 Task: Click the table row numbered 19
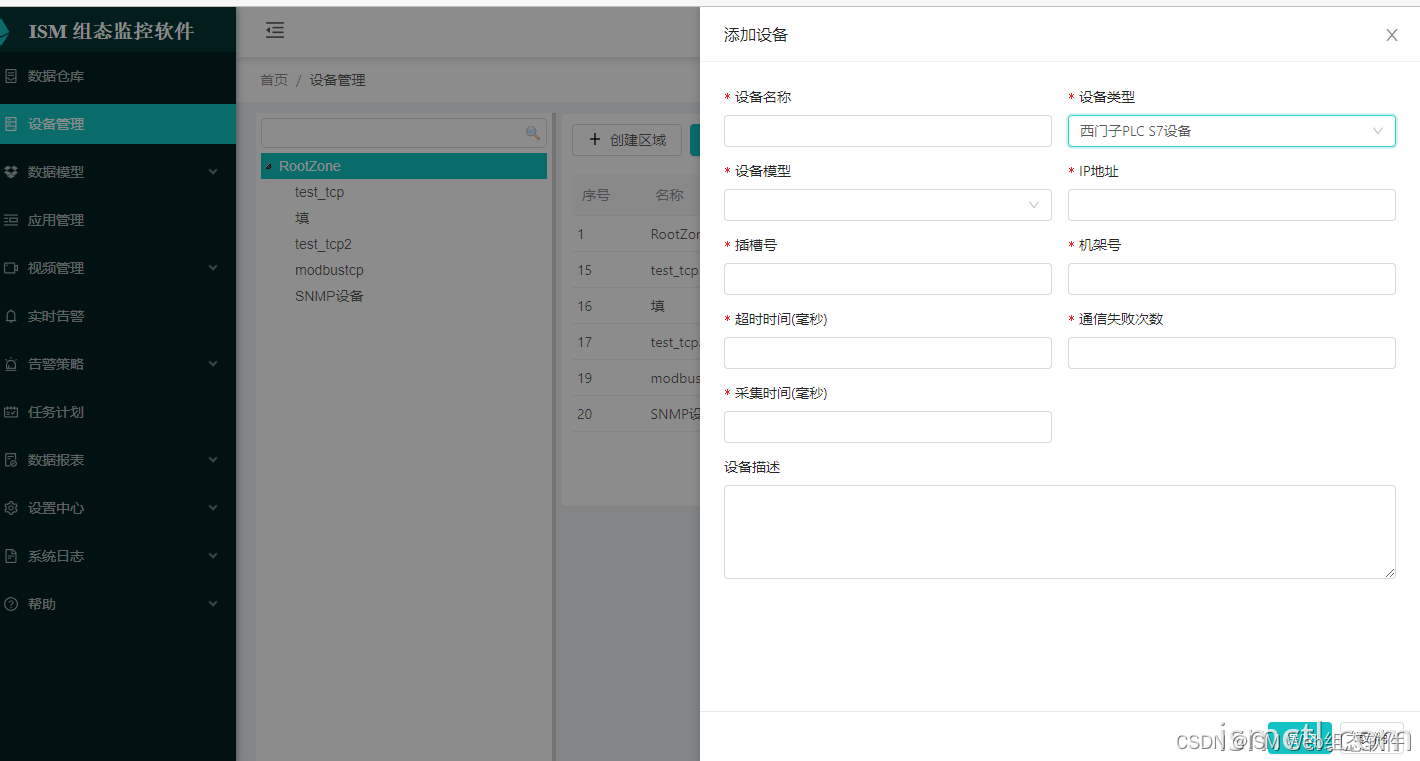click(636, 378)
